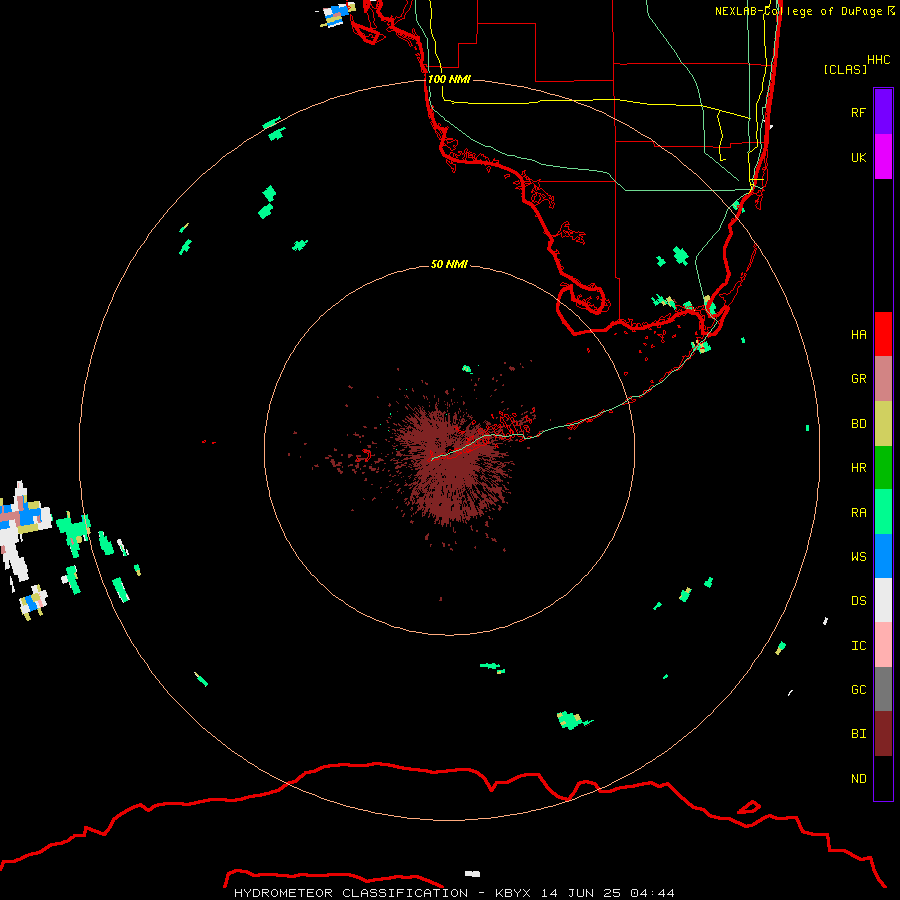Viewport: 900px width, 900px height.
Task: Click the purple RF color swatch in legend
Action: click(883, 112)
